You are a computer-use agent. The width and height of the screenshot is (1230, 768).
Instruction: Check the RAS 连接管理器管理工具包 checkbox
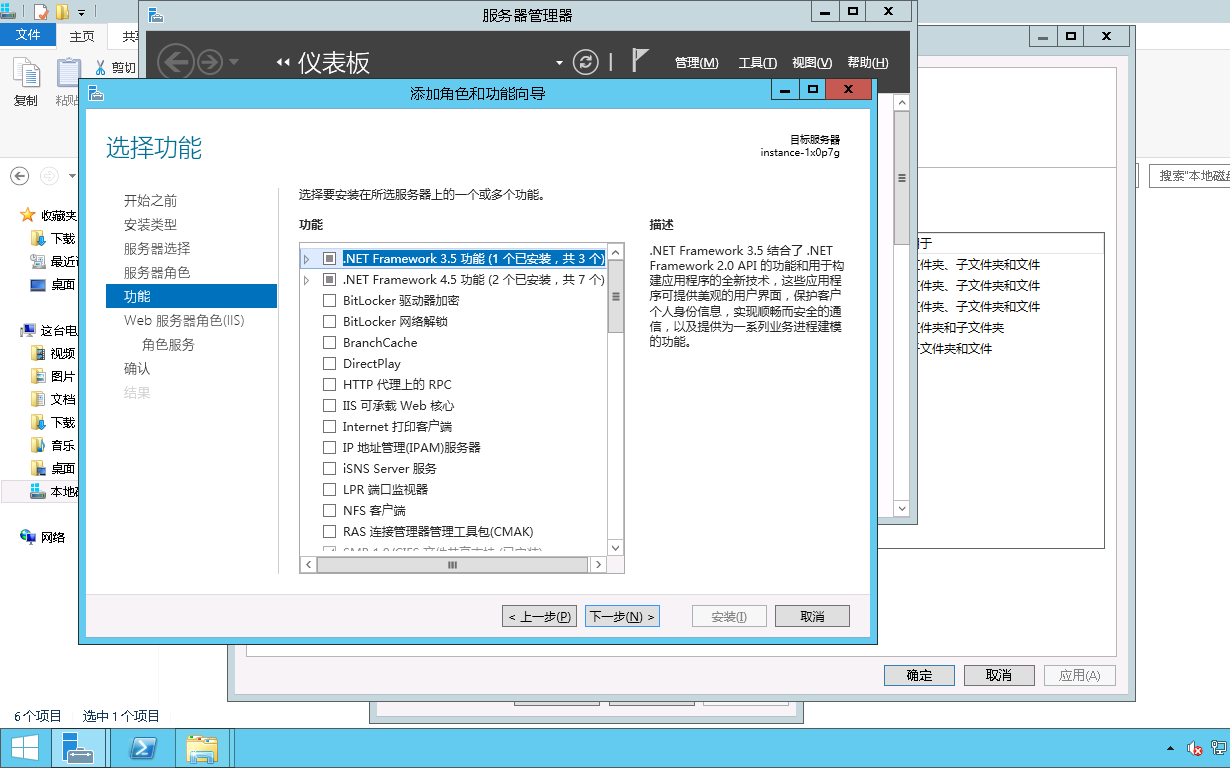(329, 531)
